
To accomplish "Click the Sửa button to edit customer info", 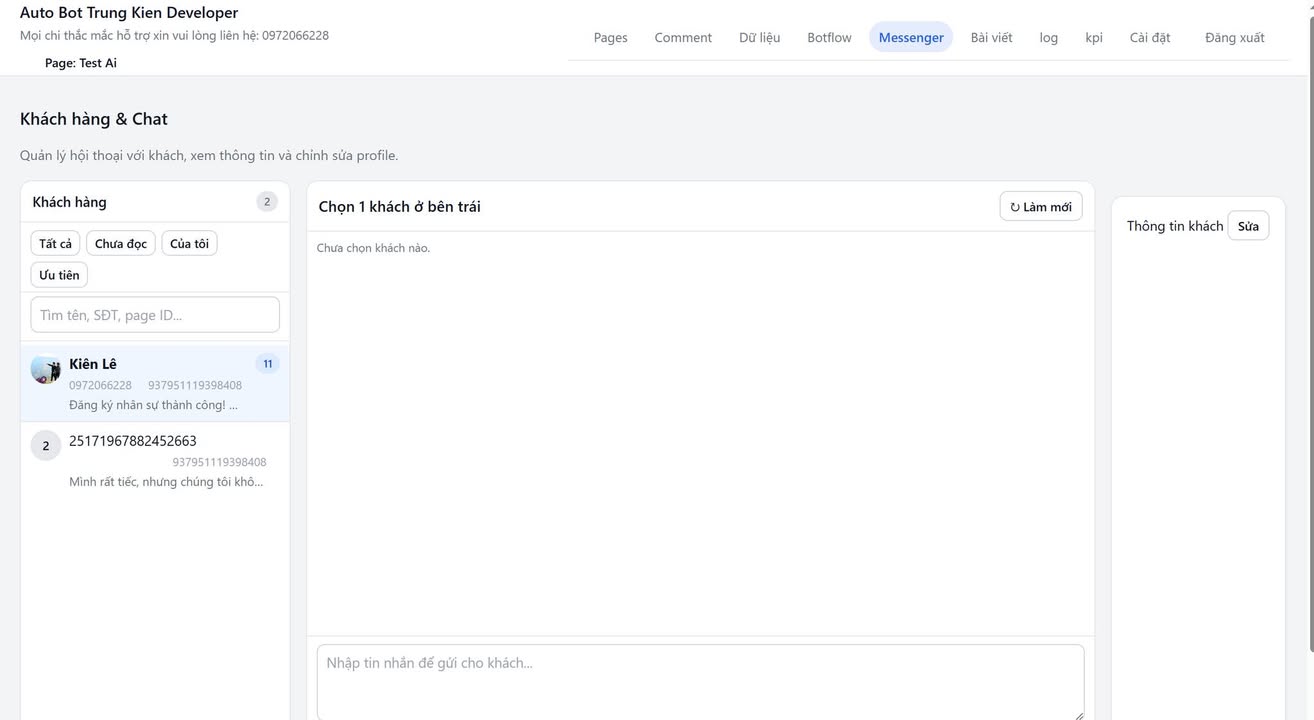I will (x=1248, y=226).
